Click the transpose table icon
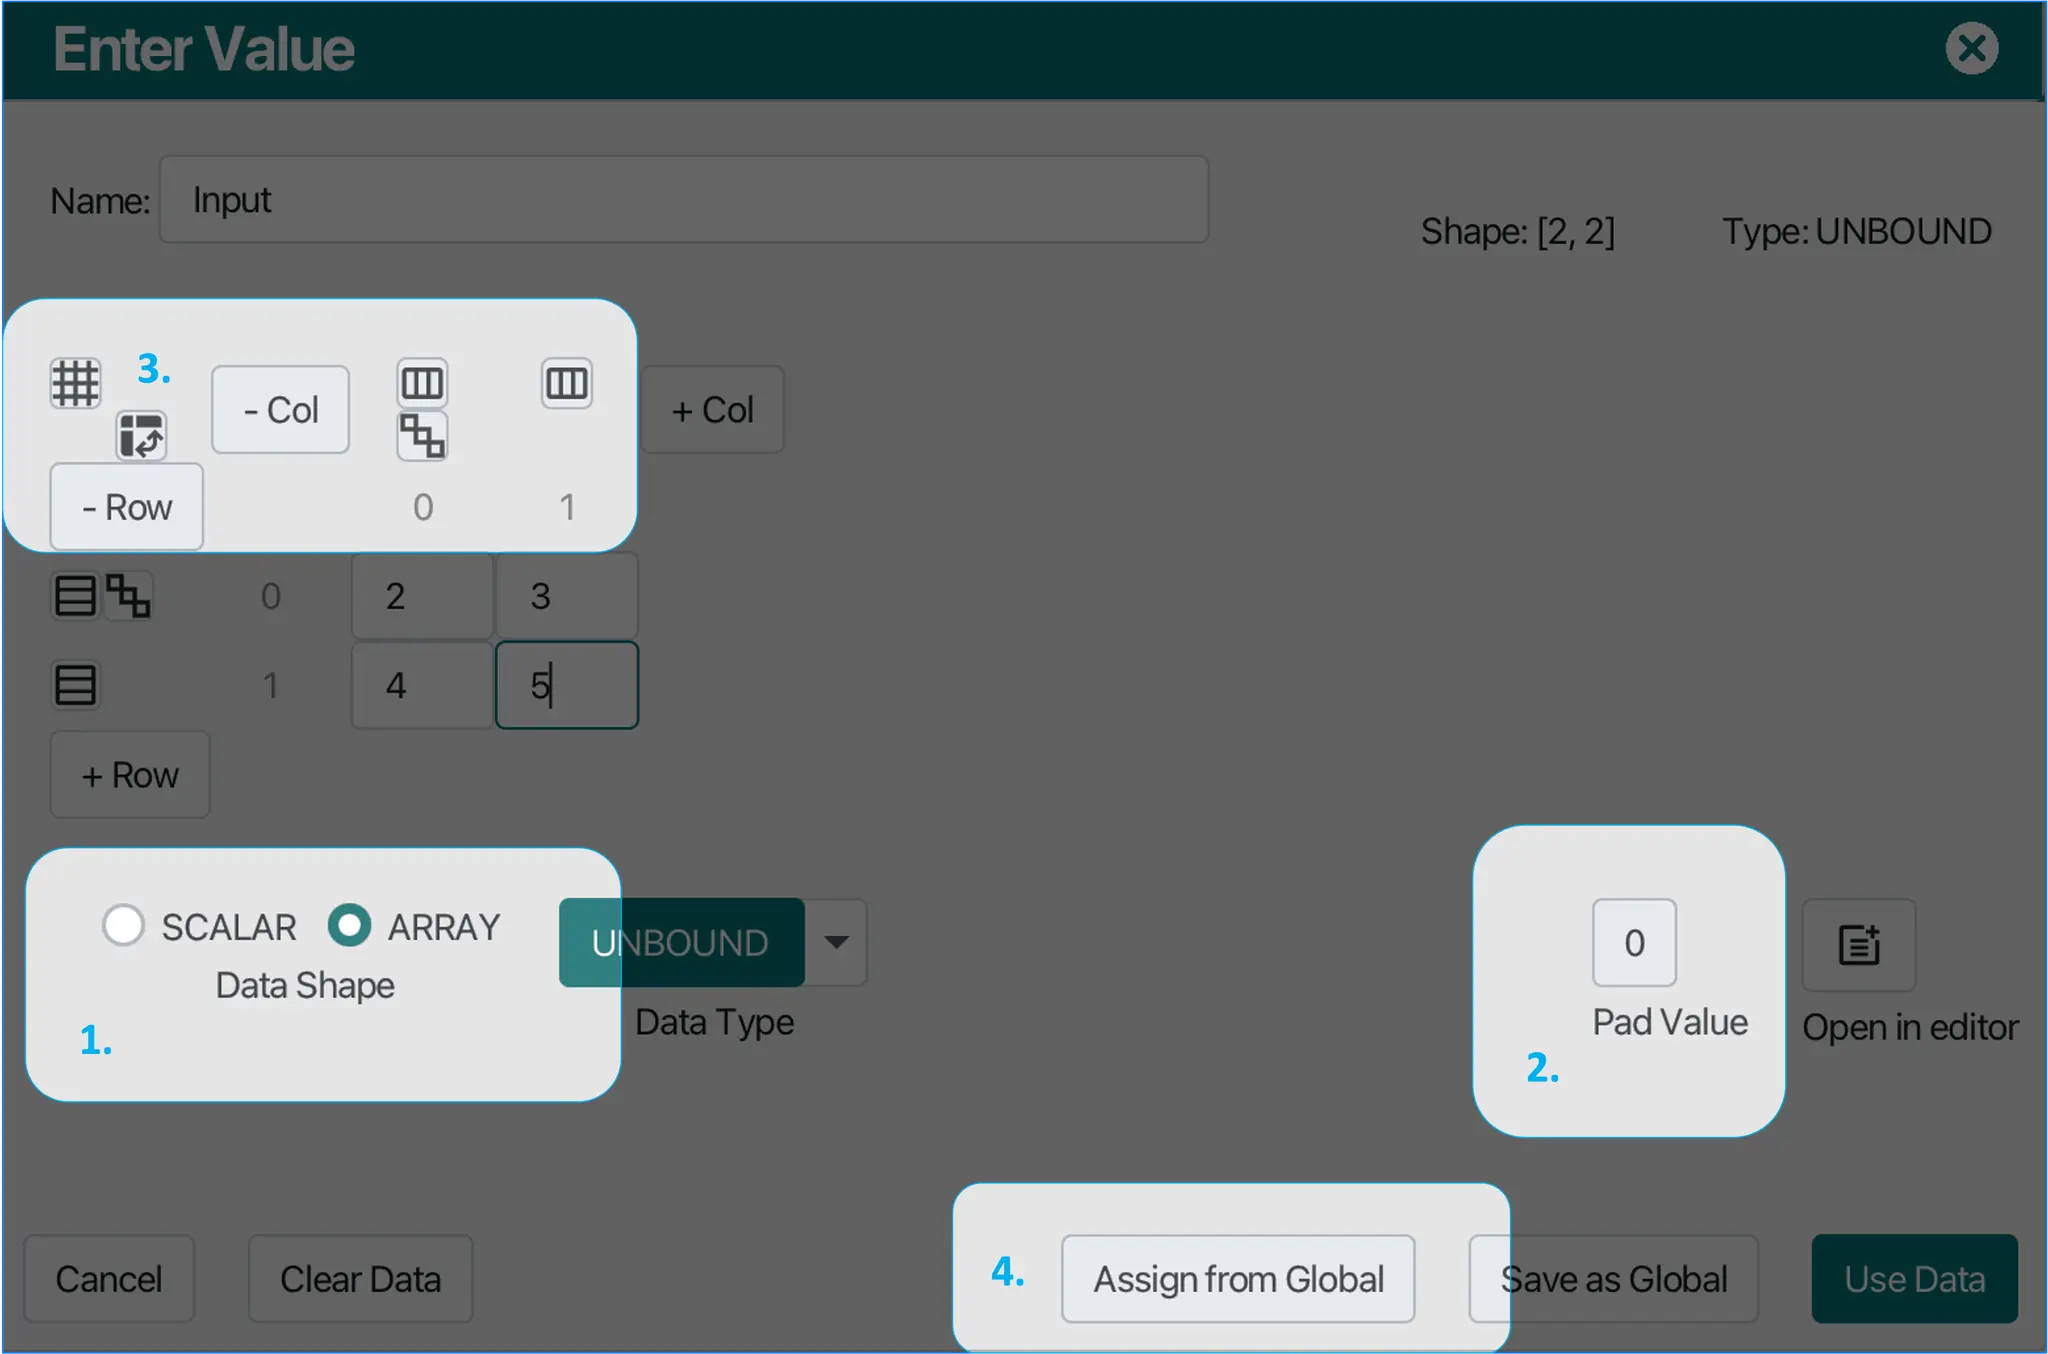The image size is (2048, 1354). tap(141, 436)
